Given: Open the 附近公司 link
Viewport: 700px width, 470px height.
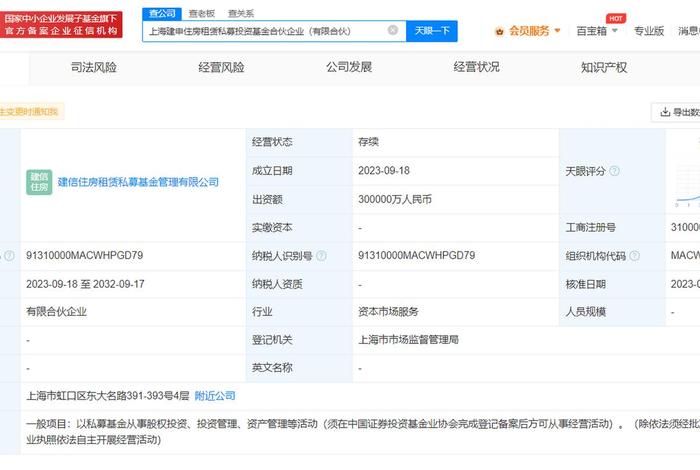Looking at the screenshot, I should pyautogui.click(x=215, y=396).
